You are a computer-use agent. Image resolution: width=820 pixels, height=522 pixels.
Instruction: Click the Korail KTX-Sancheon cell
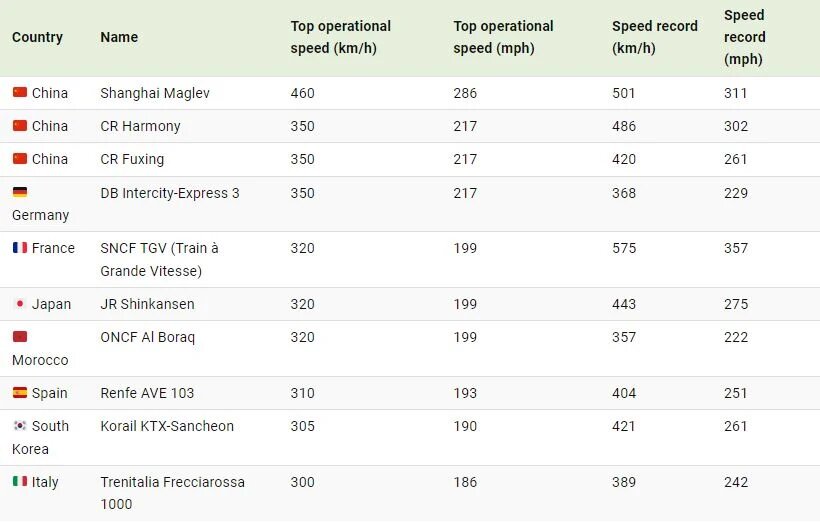click(167, 426)
